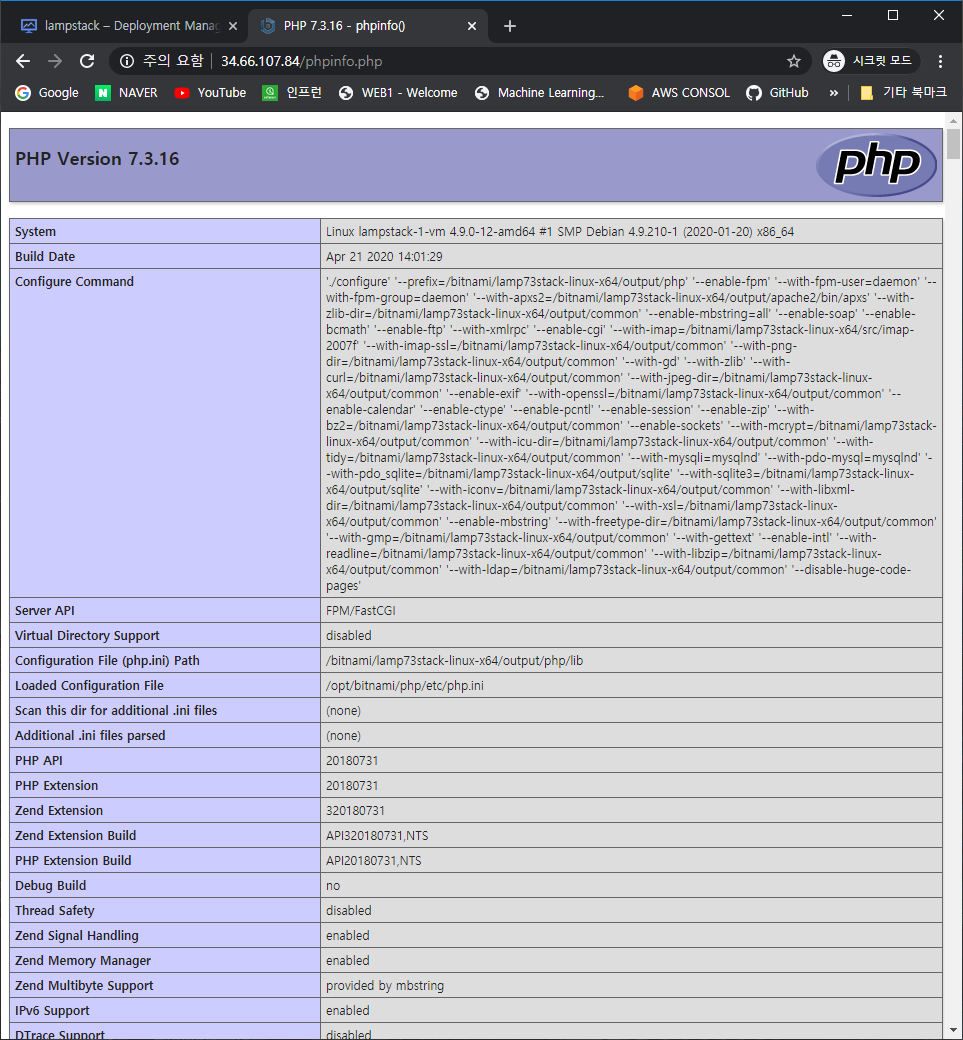Close the lampstack Deployment Manager tab

[x=233, y=26]
